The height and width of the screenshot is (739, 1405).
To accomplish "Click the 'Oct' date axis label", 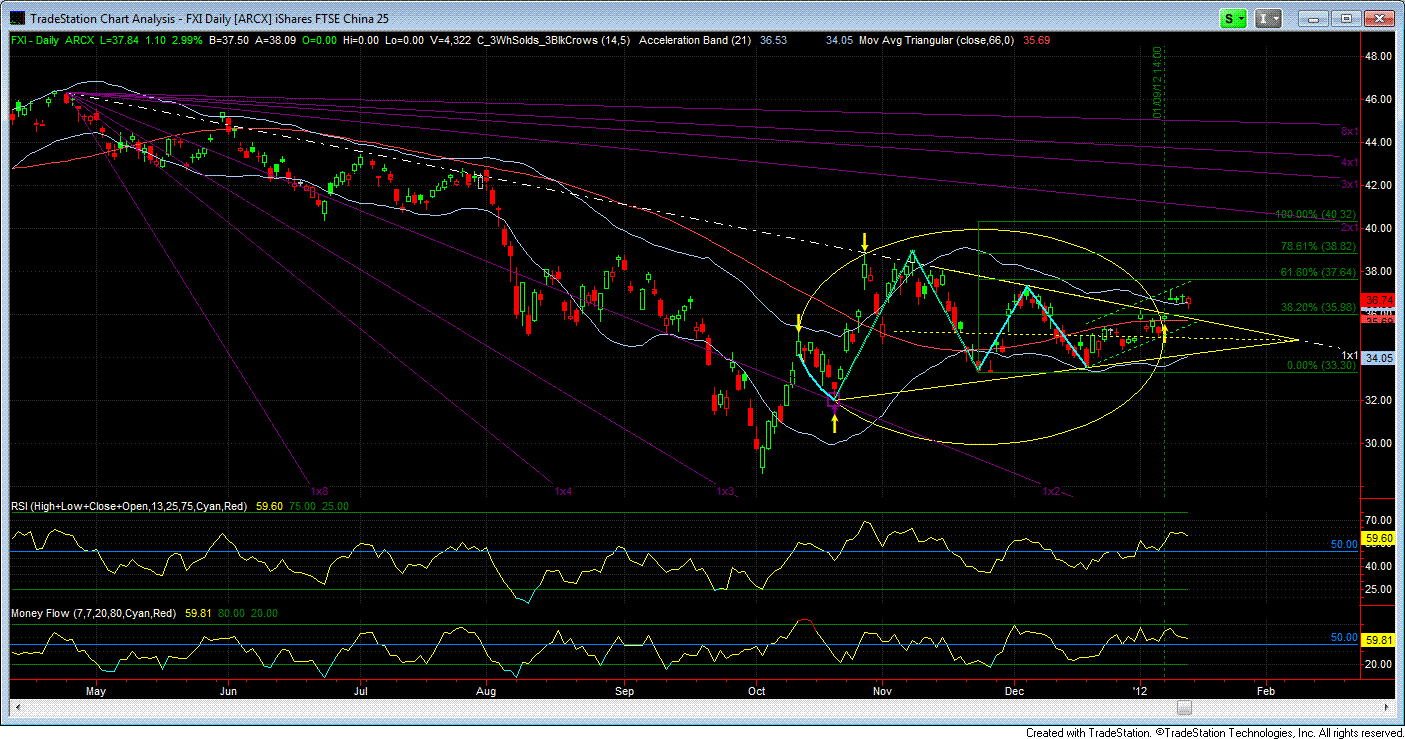I will pyautogui.click(x=757, y=691).
